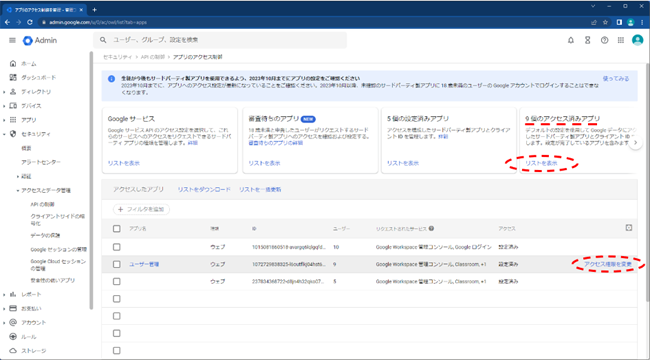Screen dimensions: 650x360
Task: Open Chrome three-dot menu
Action: pyautogui.click(x=643, y=22)
